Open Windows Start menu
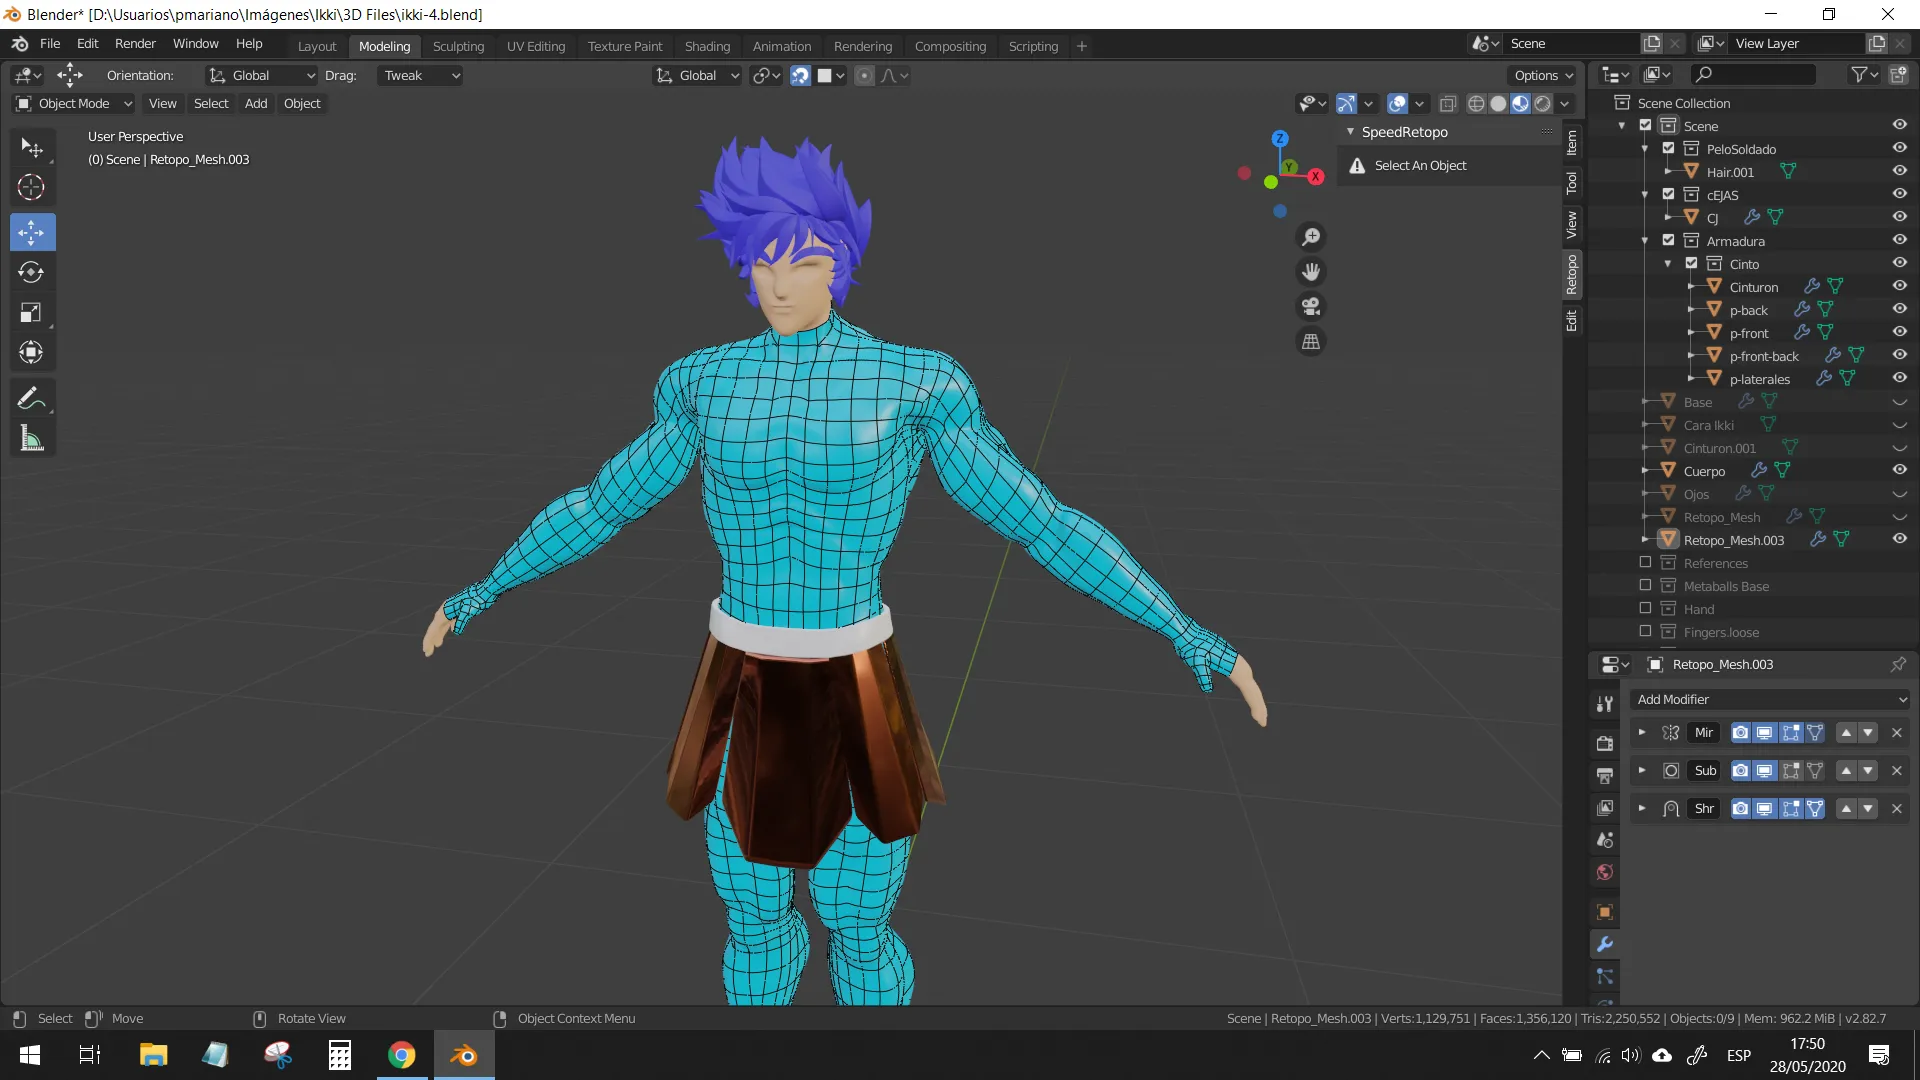 click(x=30, y=1055)
